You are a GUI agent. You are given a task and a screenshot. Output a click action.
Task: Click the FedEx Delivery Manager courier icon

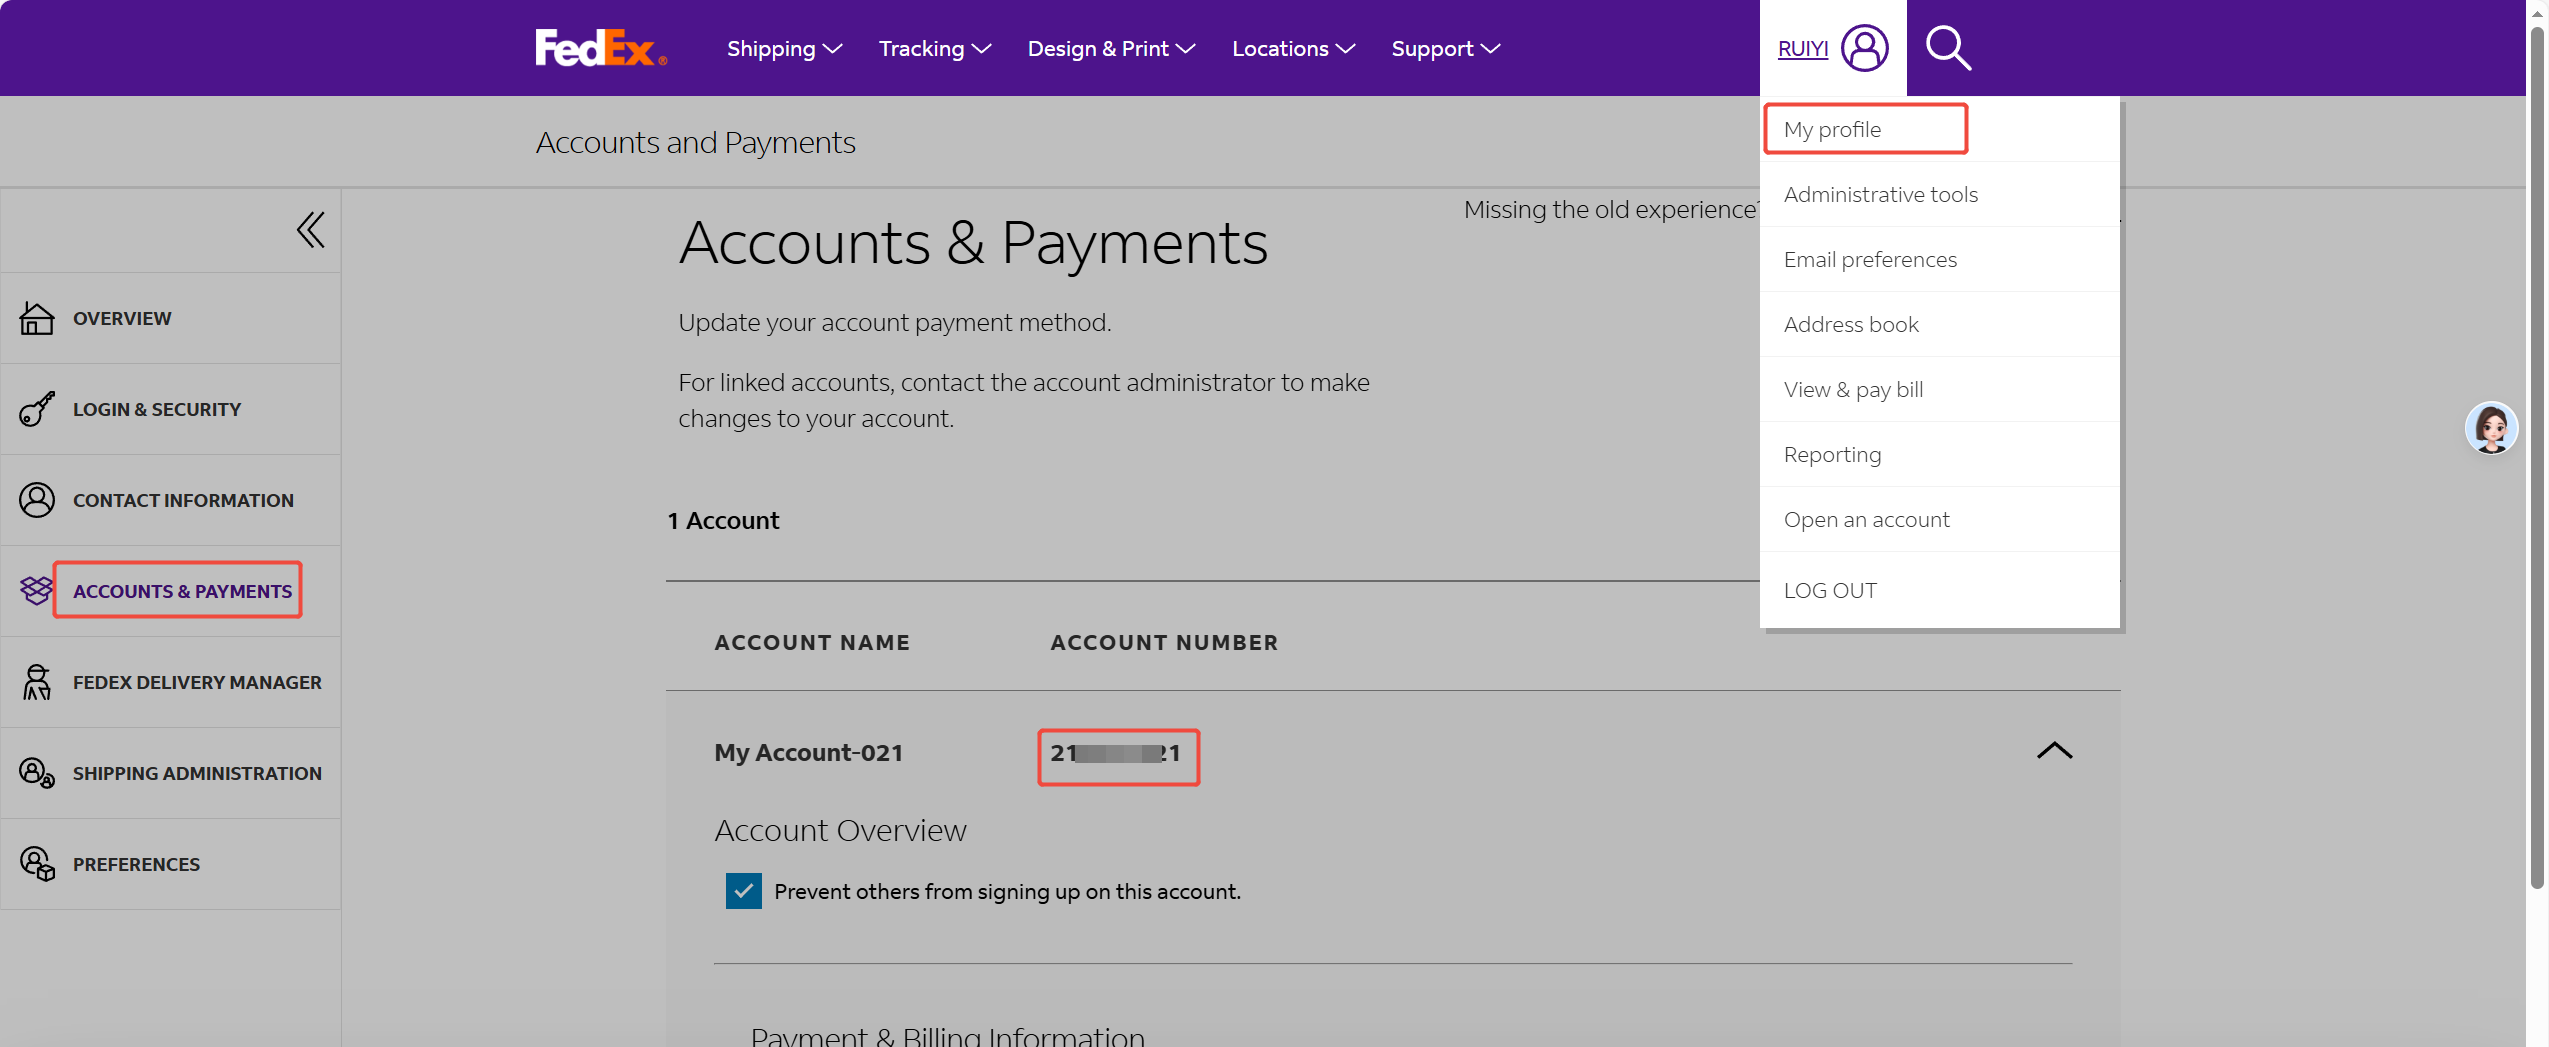coord(37,682)
